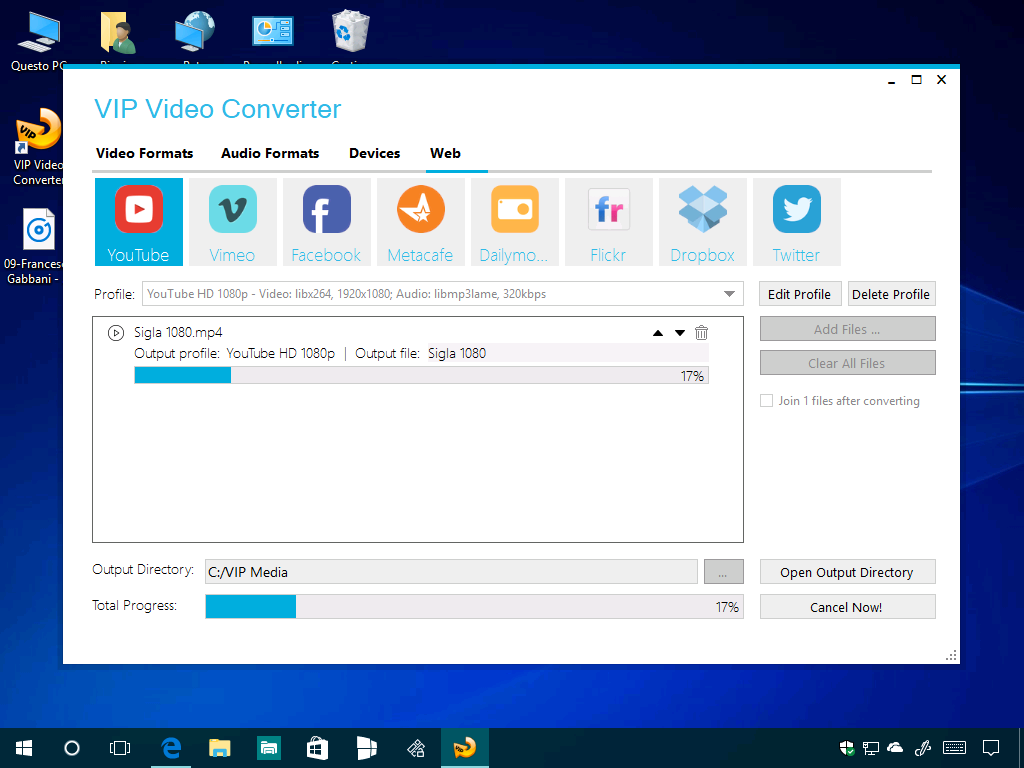Switch to VIP Video Converter taskbar button
The image size is (1024, 768).
click(x=464, y=748)
